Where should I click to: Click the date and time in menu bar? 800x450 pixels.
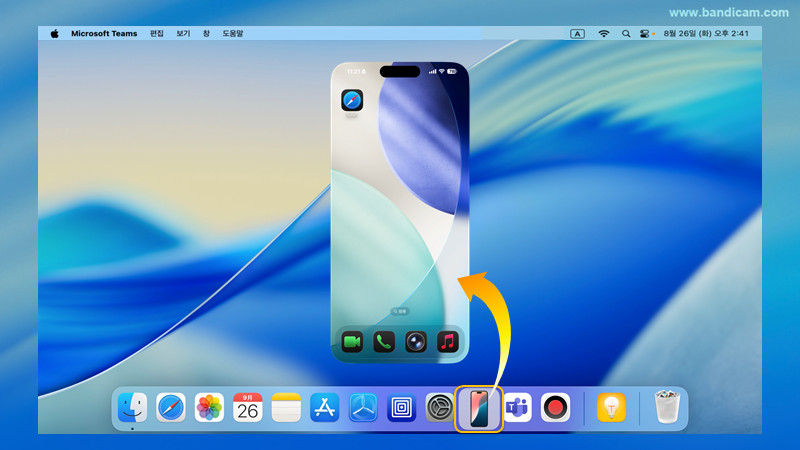pyautogui.click(x=706, y=33)
